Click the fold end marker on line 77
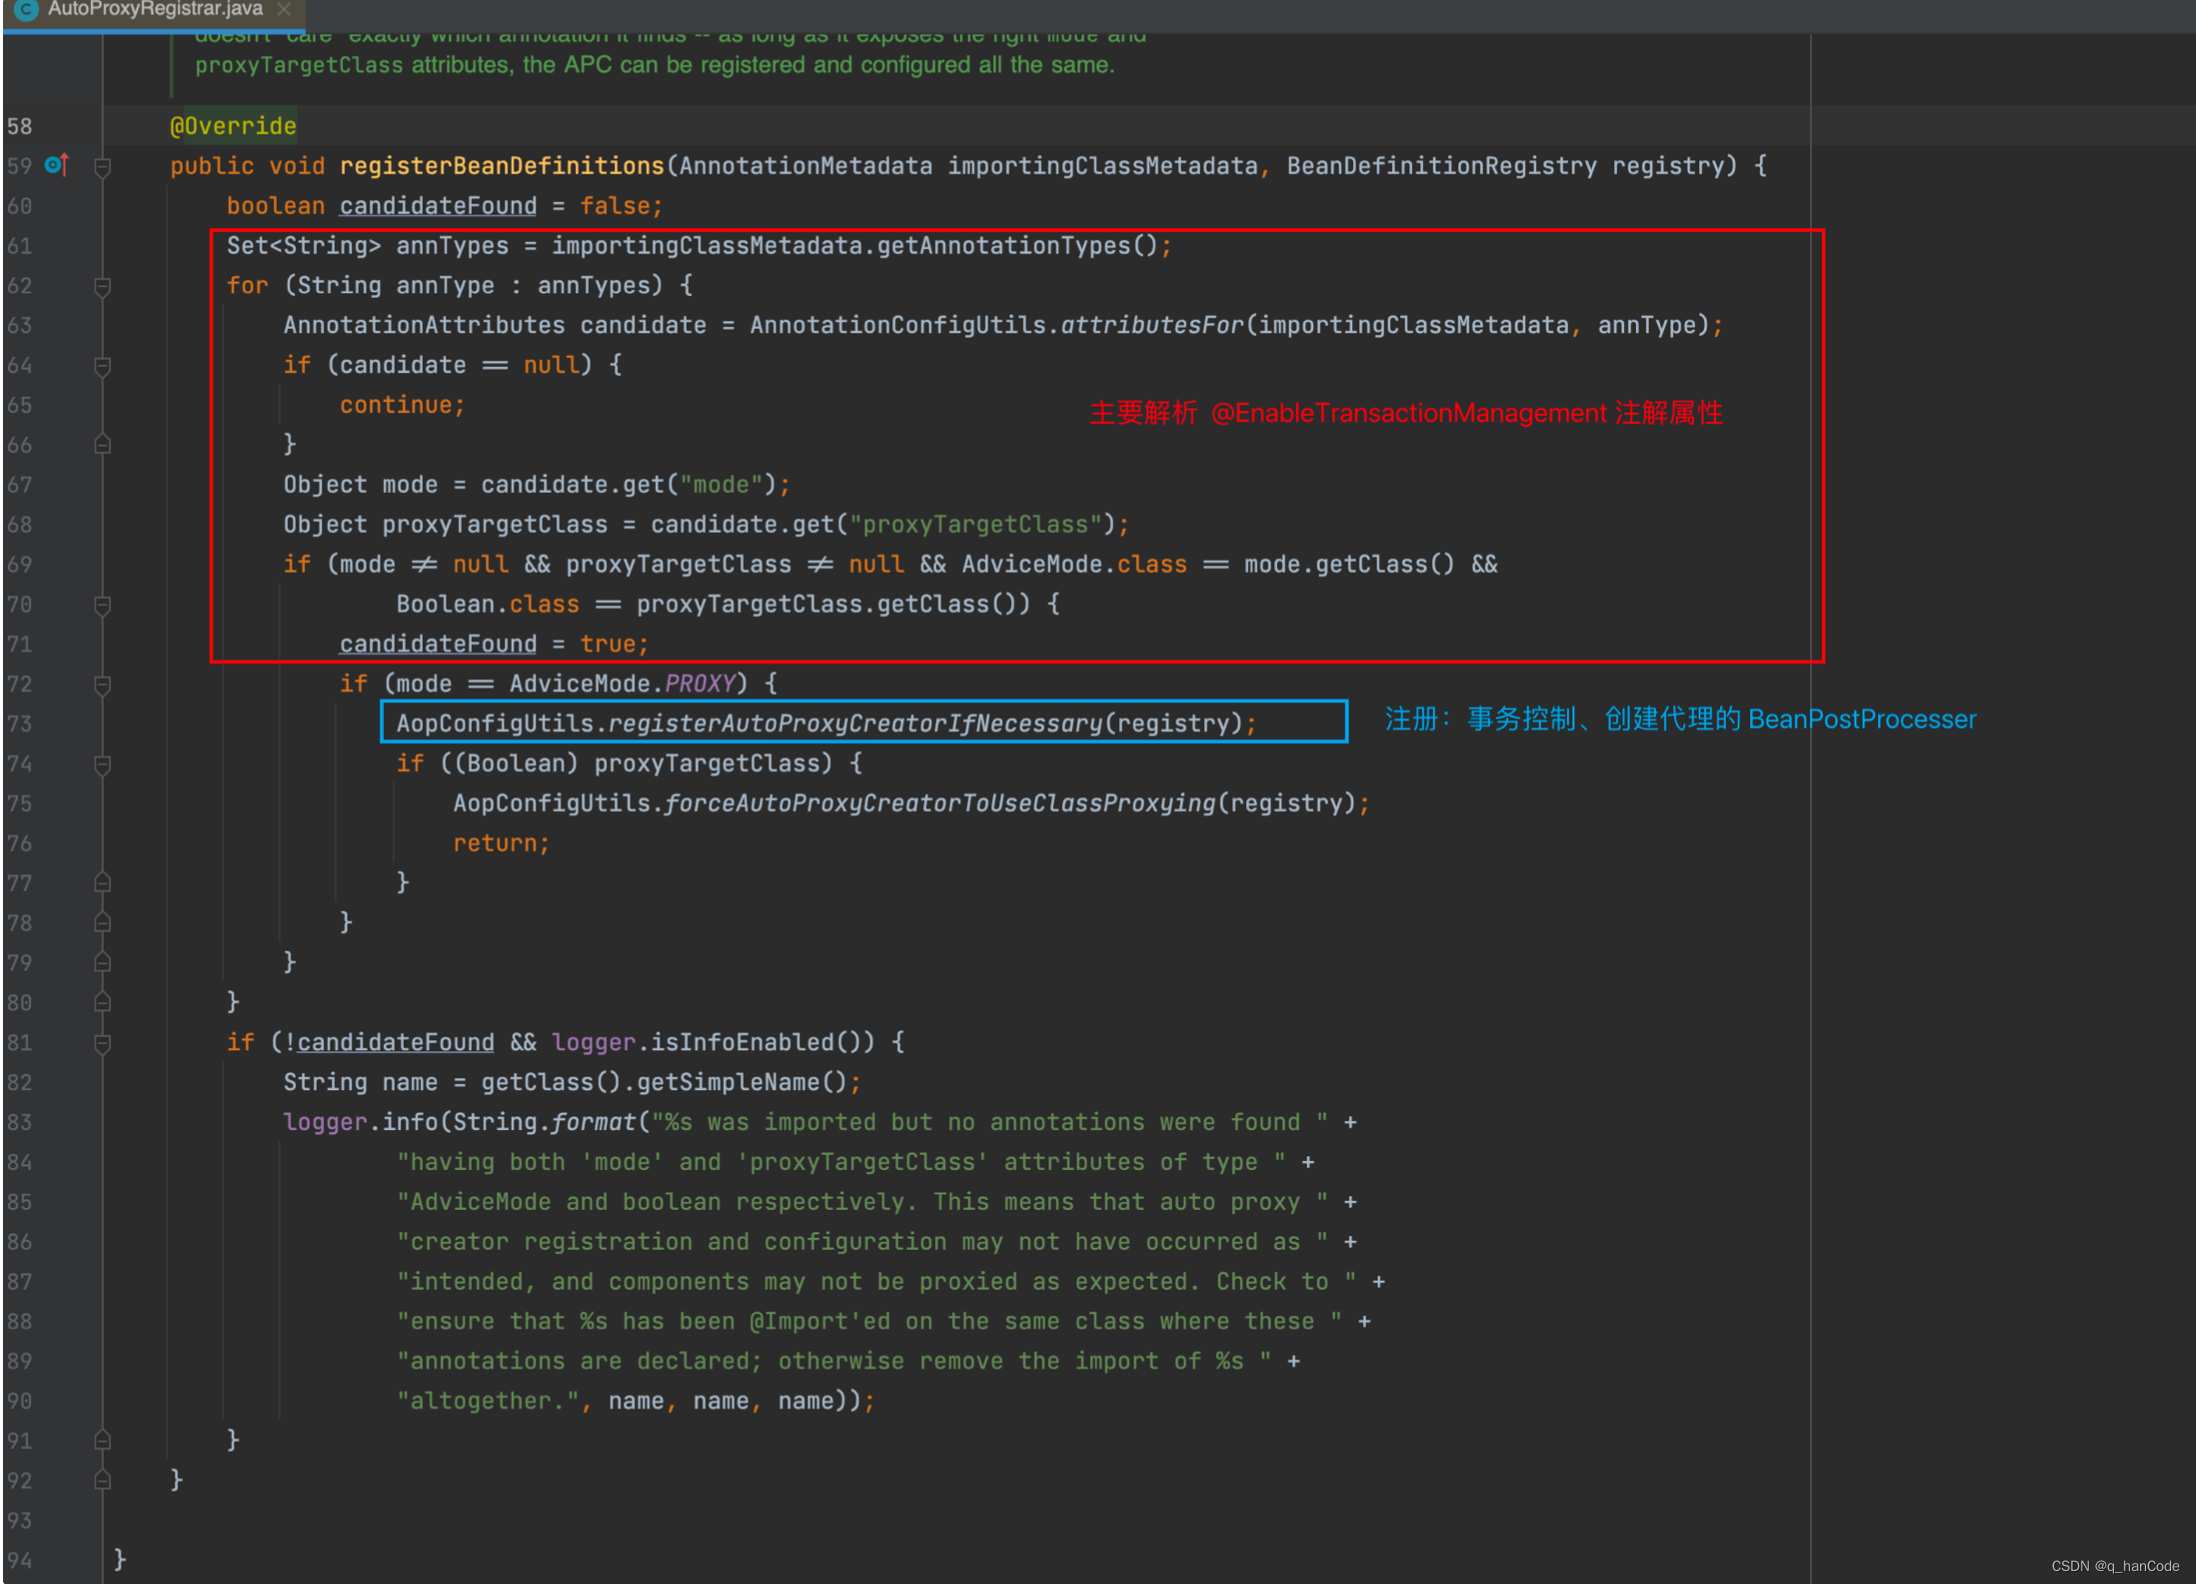 coord(102,882)
